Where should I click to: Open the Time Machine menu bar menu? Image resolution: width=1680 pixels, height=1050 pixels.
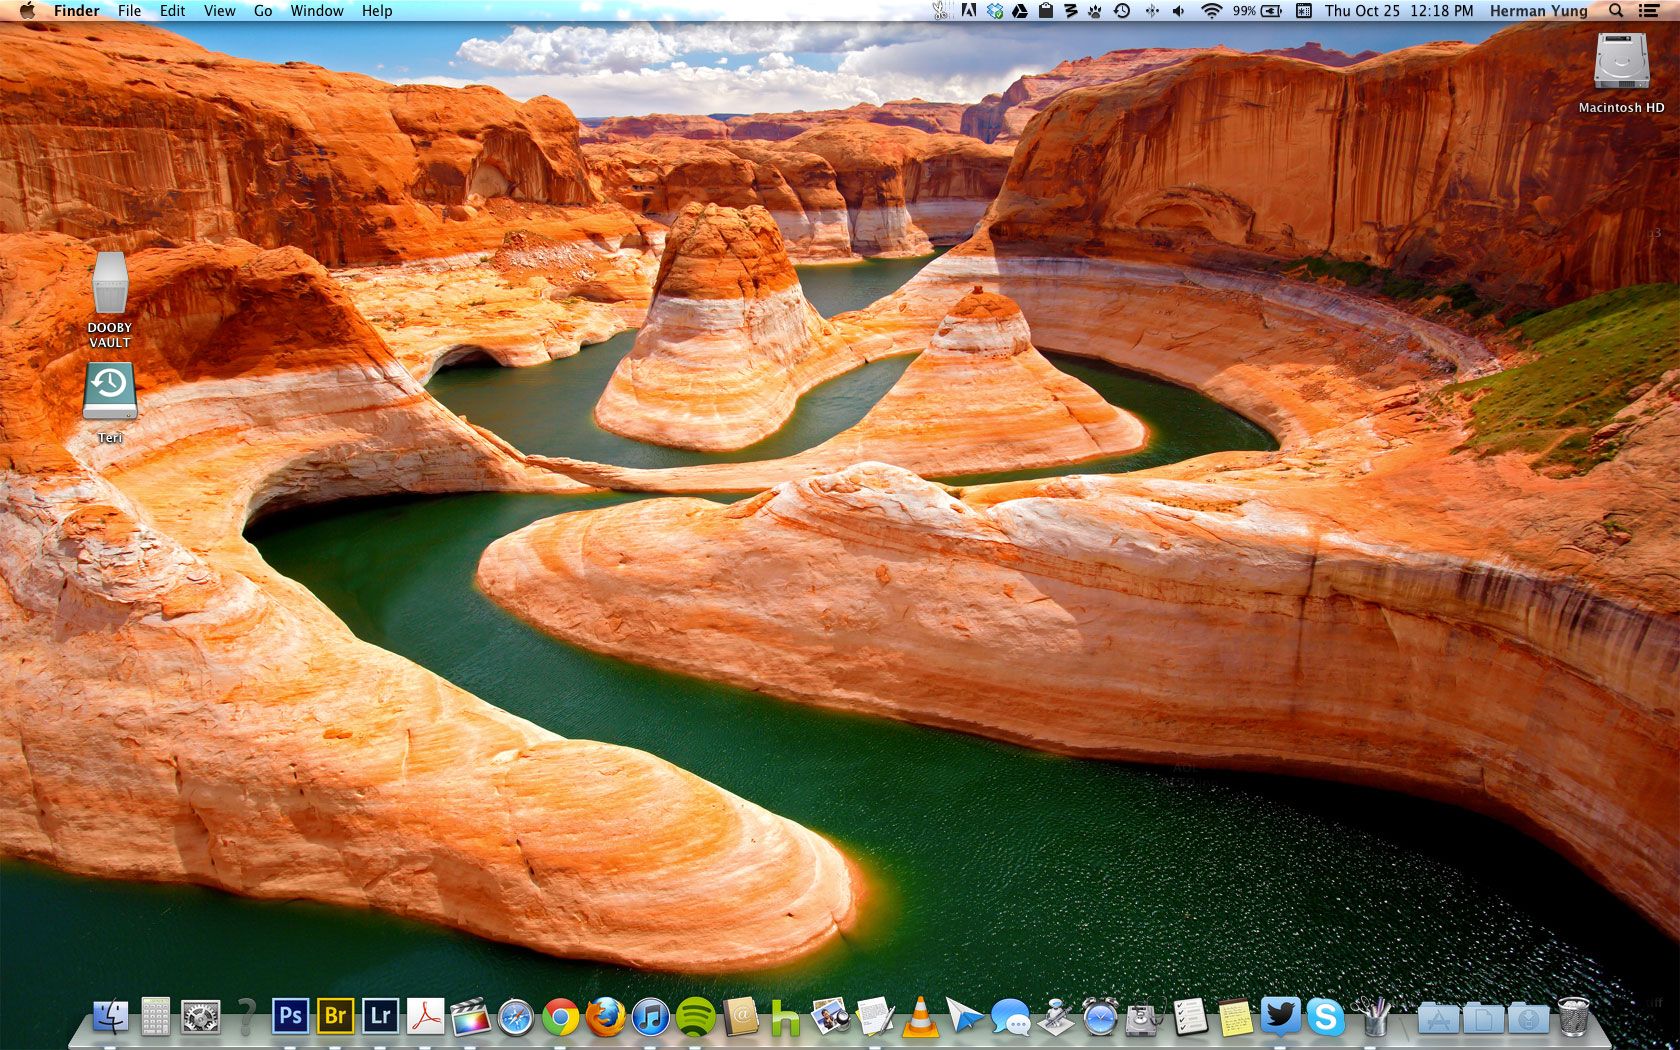1122,10
